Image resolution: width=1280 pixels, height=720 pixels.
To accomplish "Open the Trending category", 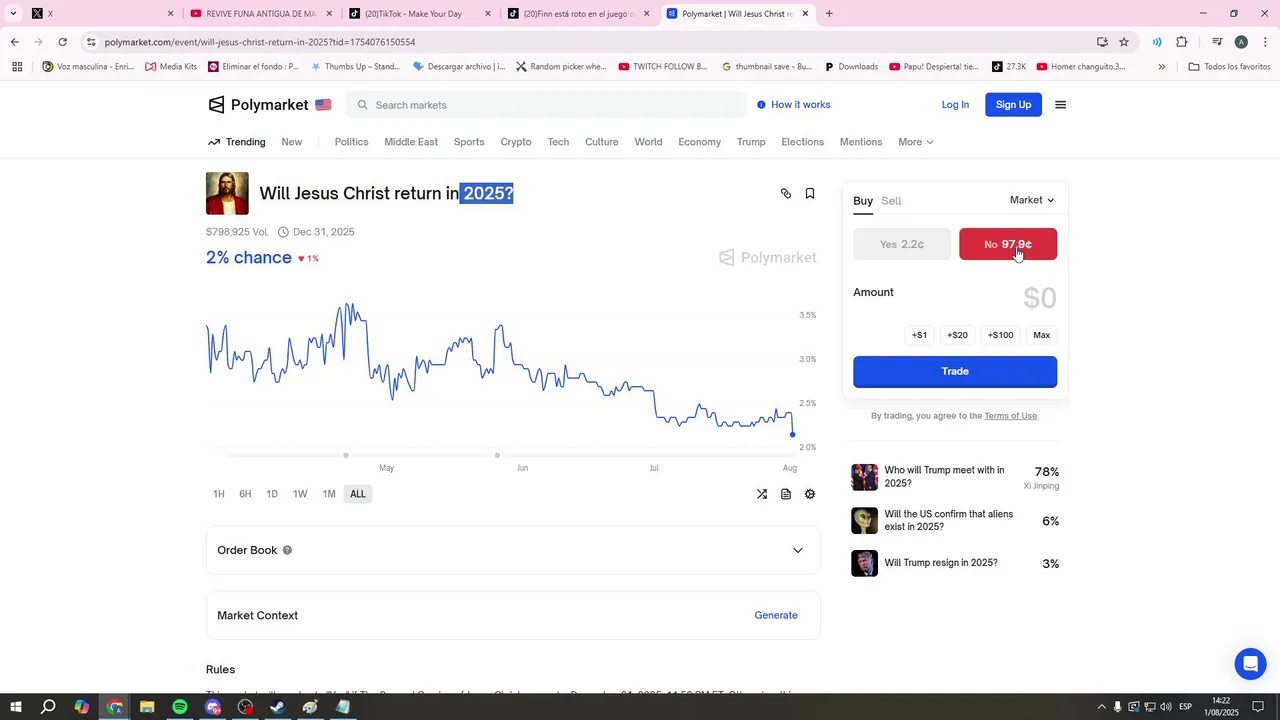I will point(237,142).
